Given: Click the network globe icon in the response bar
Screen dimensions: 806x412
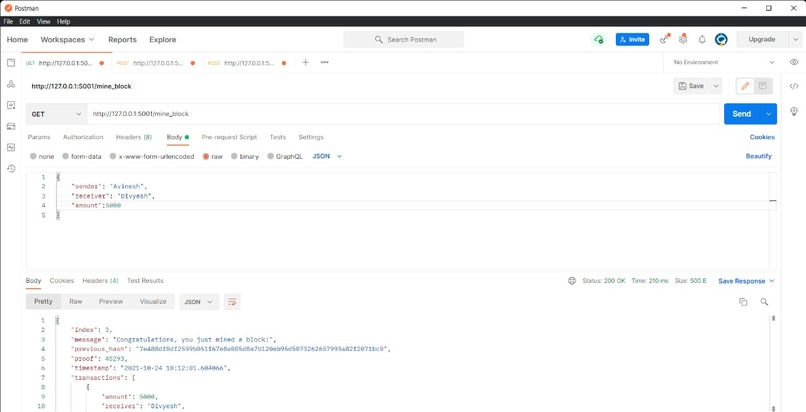Looking at the screenshot, I should point(572,281).
